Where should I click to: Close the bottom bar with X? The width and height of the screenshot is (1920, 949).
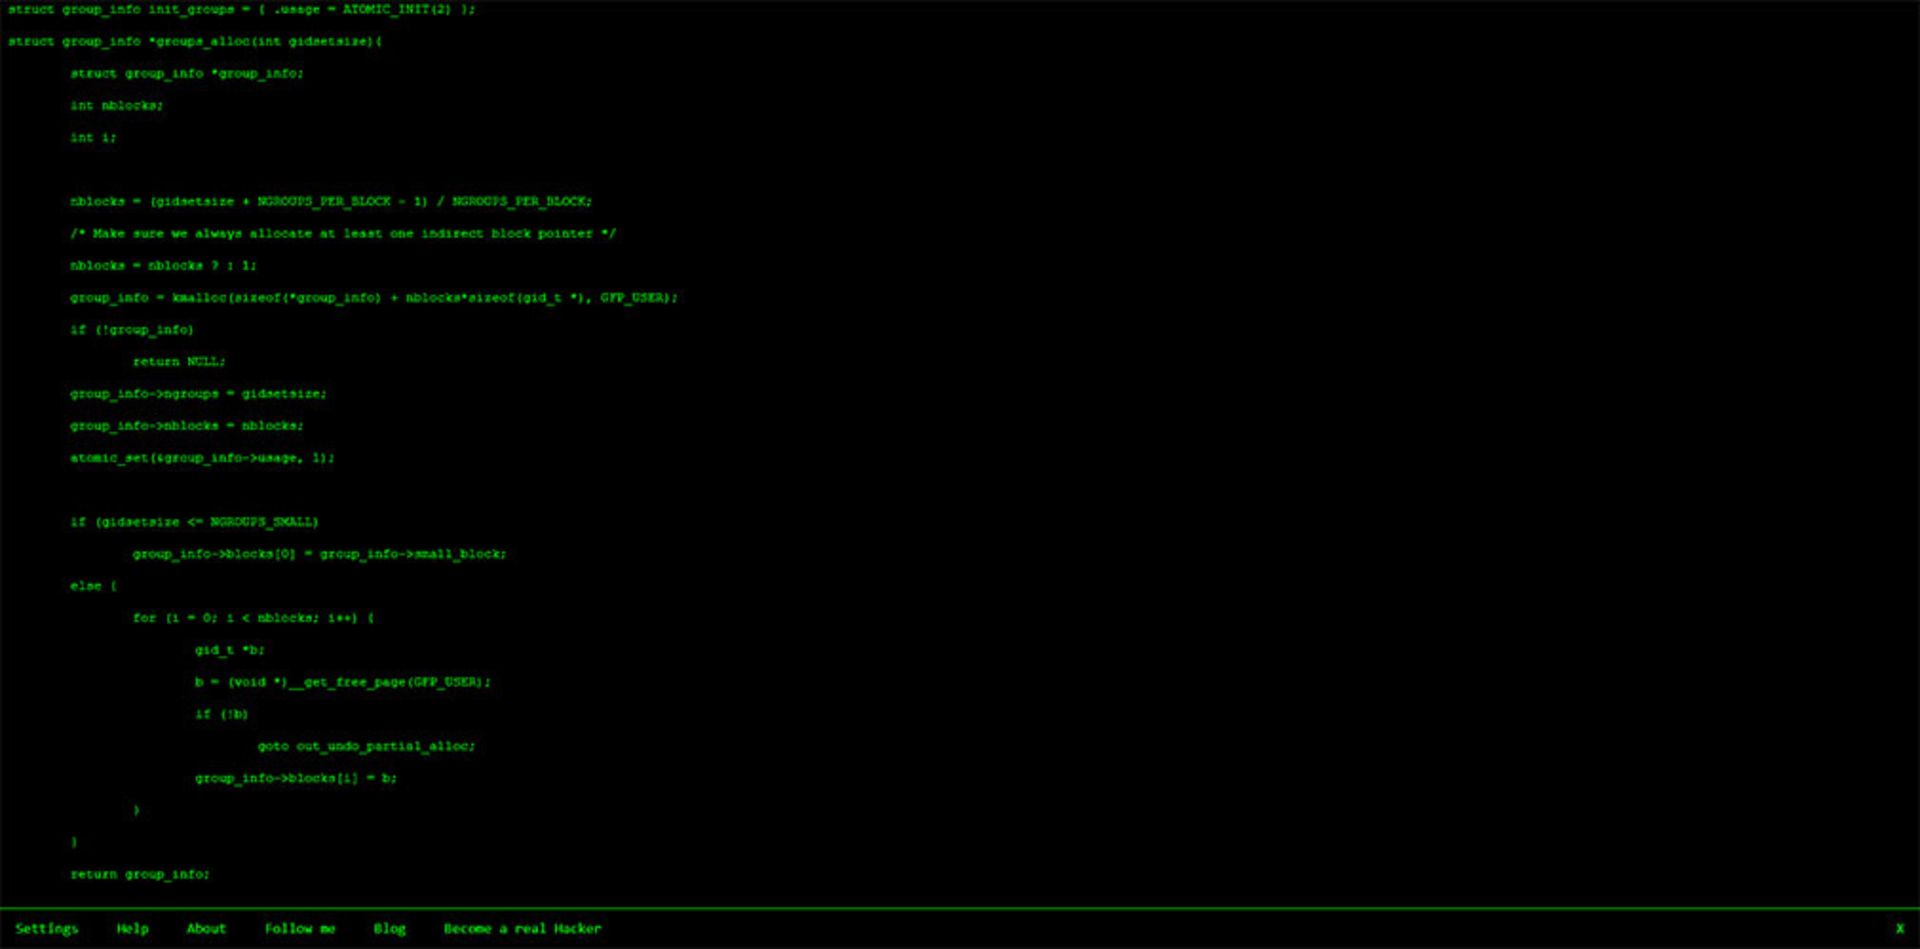1900,928
